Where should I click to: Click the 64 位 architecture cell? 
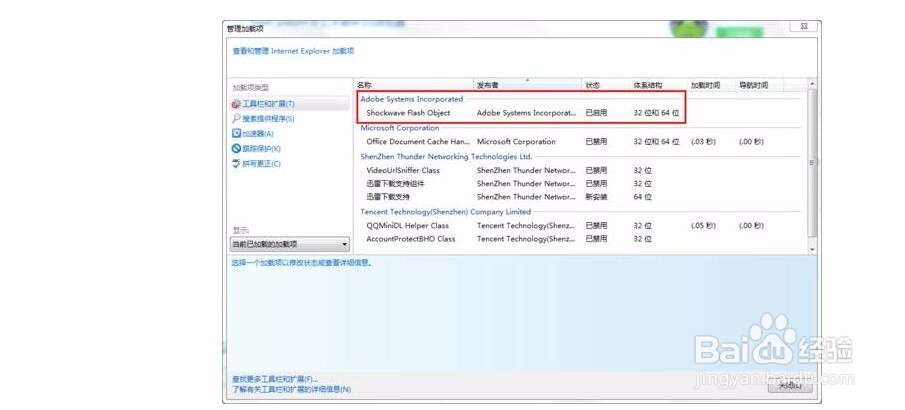[642, 197]
